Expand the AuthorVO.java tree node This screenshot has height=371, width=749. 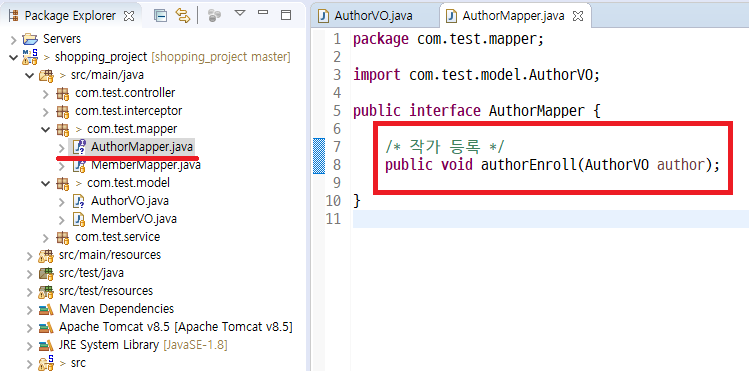pyautogui.click(x=62, y=201)
